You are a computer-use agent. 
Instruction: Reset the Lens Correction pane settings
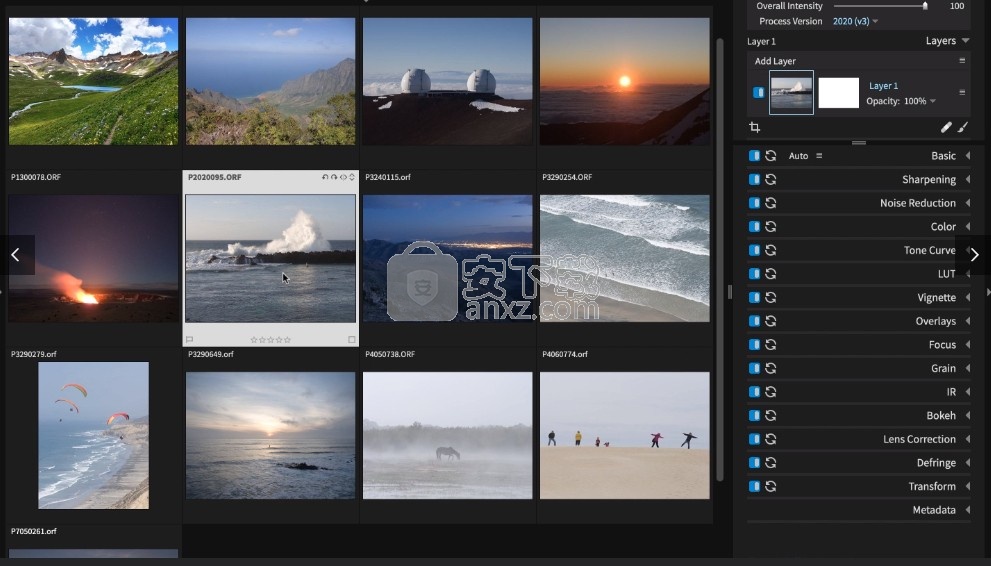click(770, 439)
